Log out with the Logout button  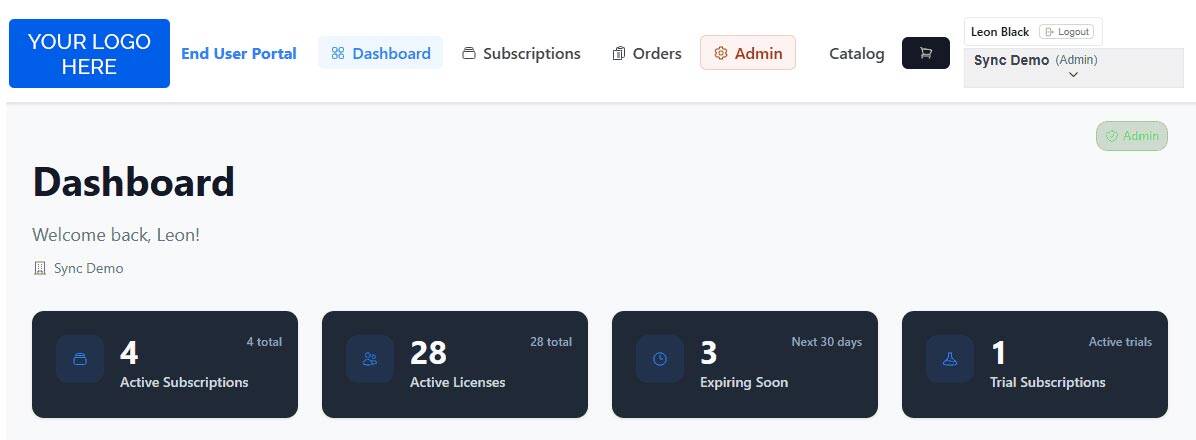point(1067,32)
